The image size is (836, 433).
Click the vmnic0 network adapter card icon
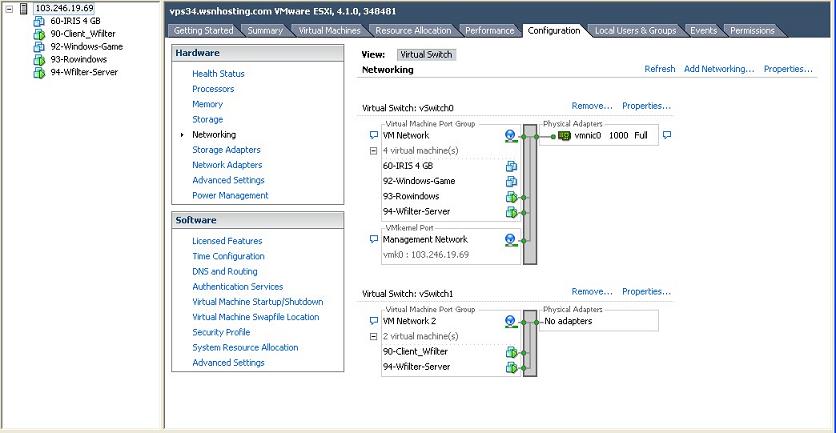(564, 136)
